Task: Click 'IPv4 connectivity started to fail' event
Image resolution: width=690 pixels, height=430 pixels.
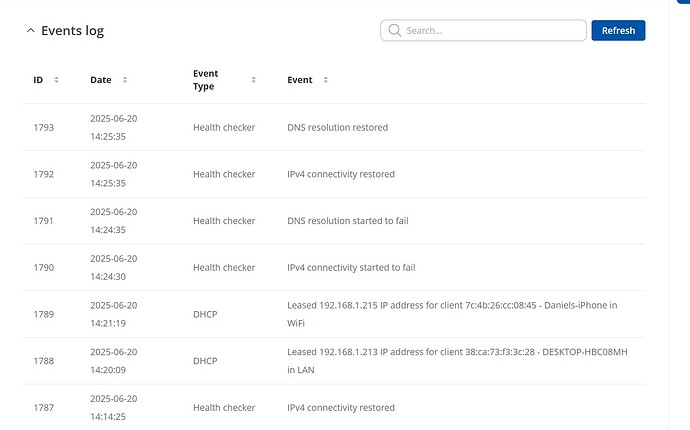Action: point(351,267)
